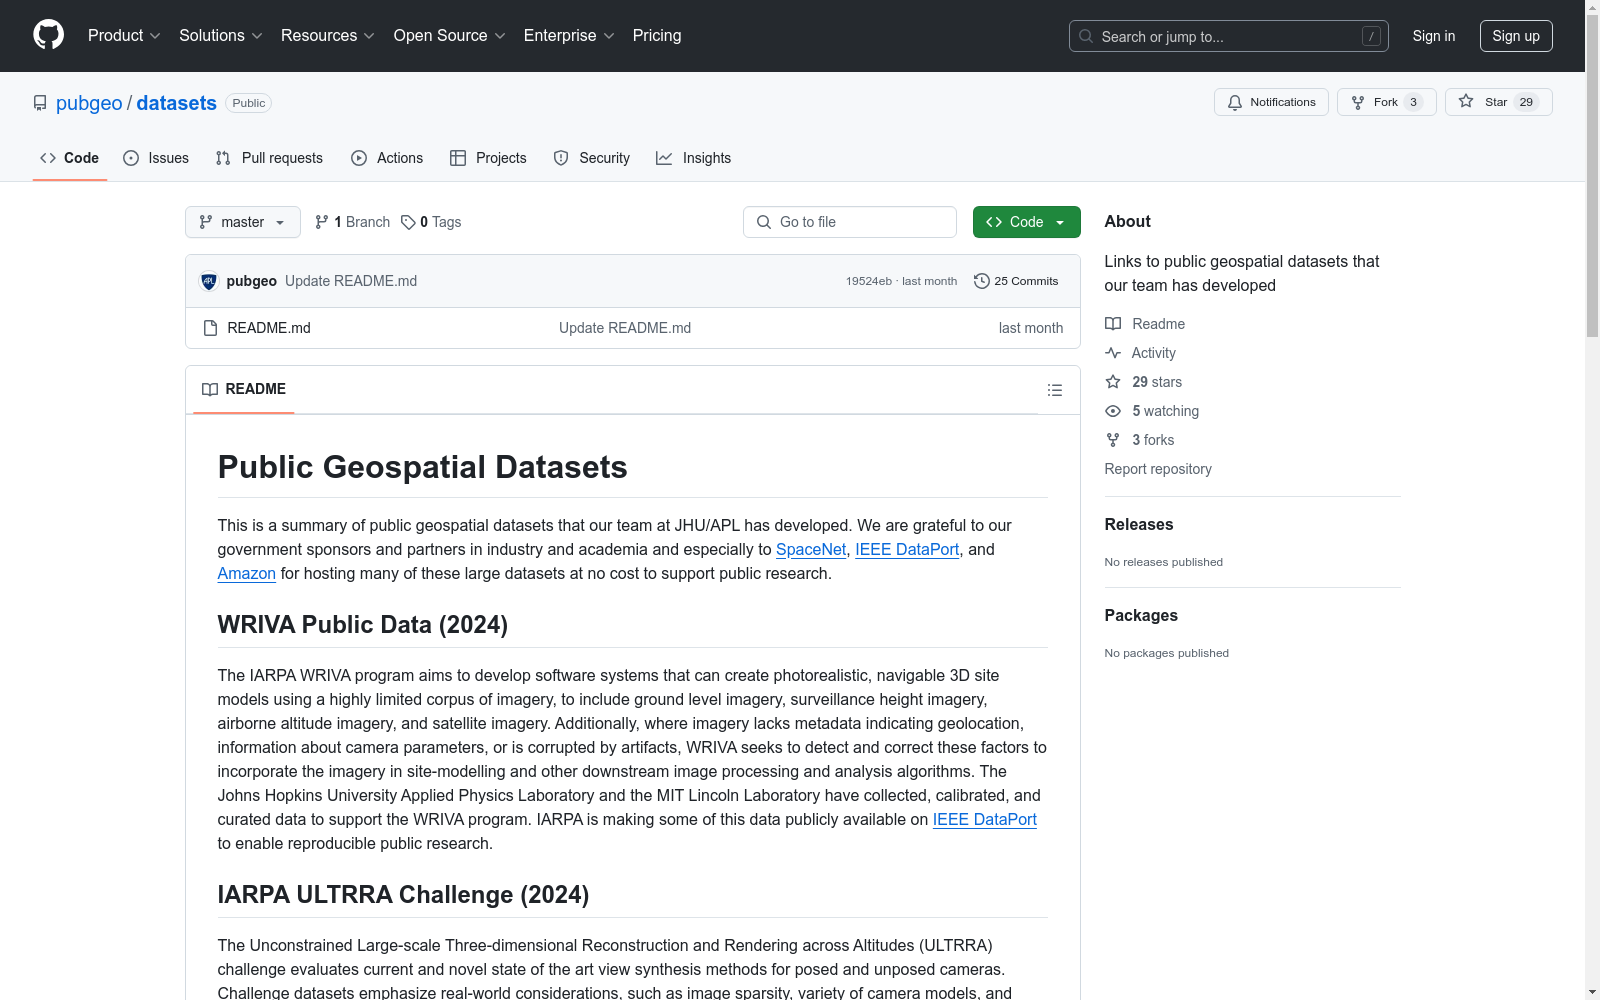Open the Releases heading link
1600x1000 pixels.
tap(1139, 524)
